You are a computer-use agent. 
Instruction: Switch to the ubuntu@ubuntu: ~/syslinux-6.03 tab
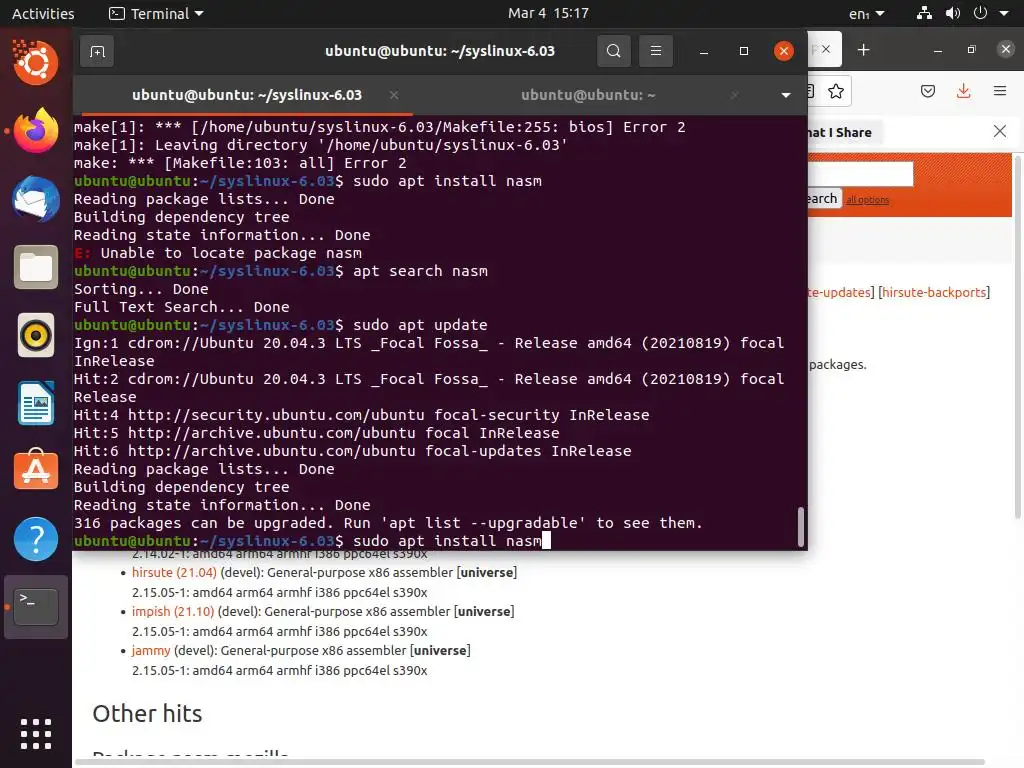246,95
